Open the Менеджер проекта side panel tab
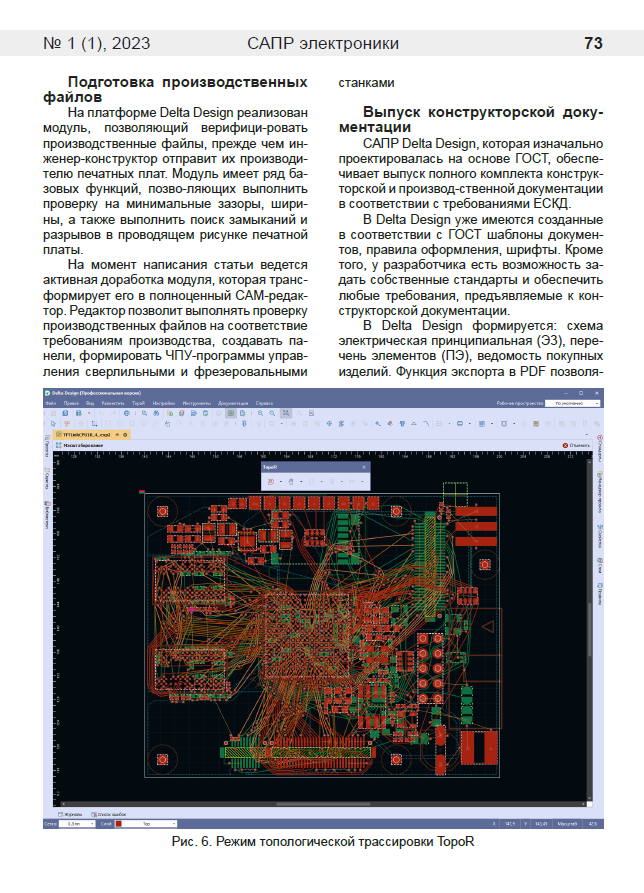 [x=600, y=493]
